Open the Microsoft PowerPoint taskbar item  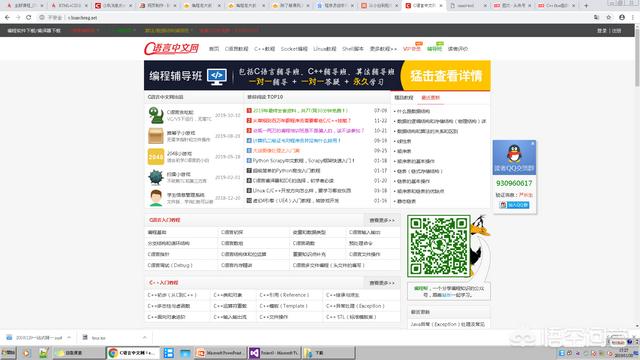point(220,353)
